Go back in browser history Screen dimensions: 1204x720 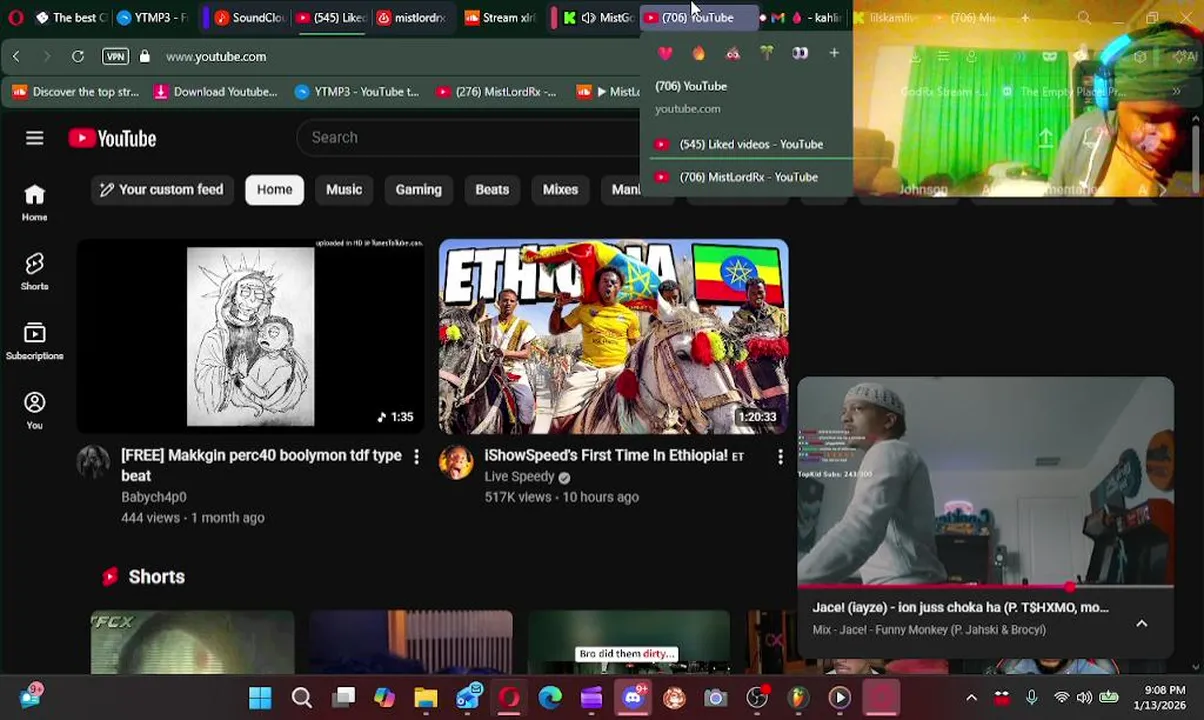click(16, 56)
